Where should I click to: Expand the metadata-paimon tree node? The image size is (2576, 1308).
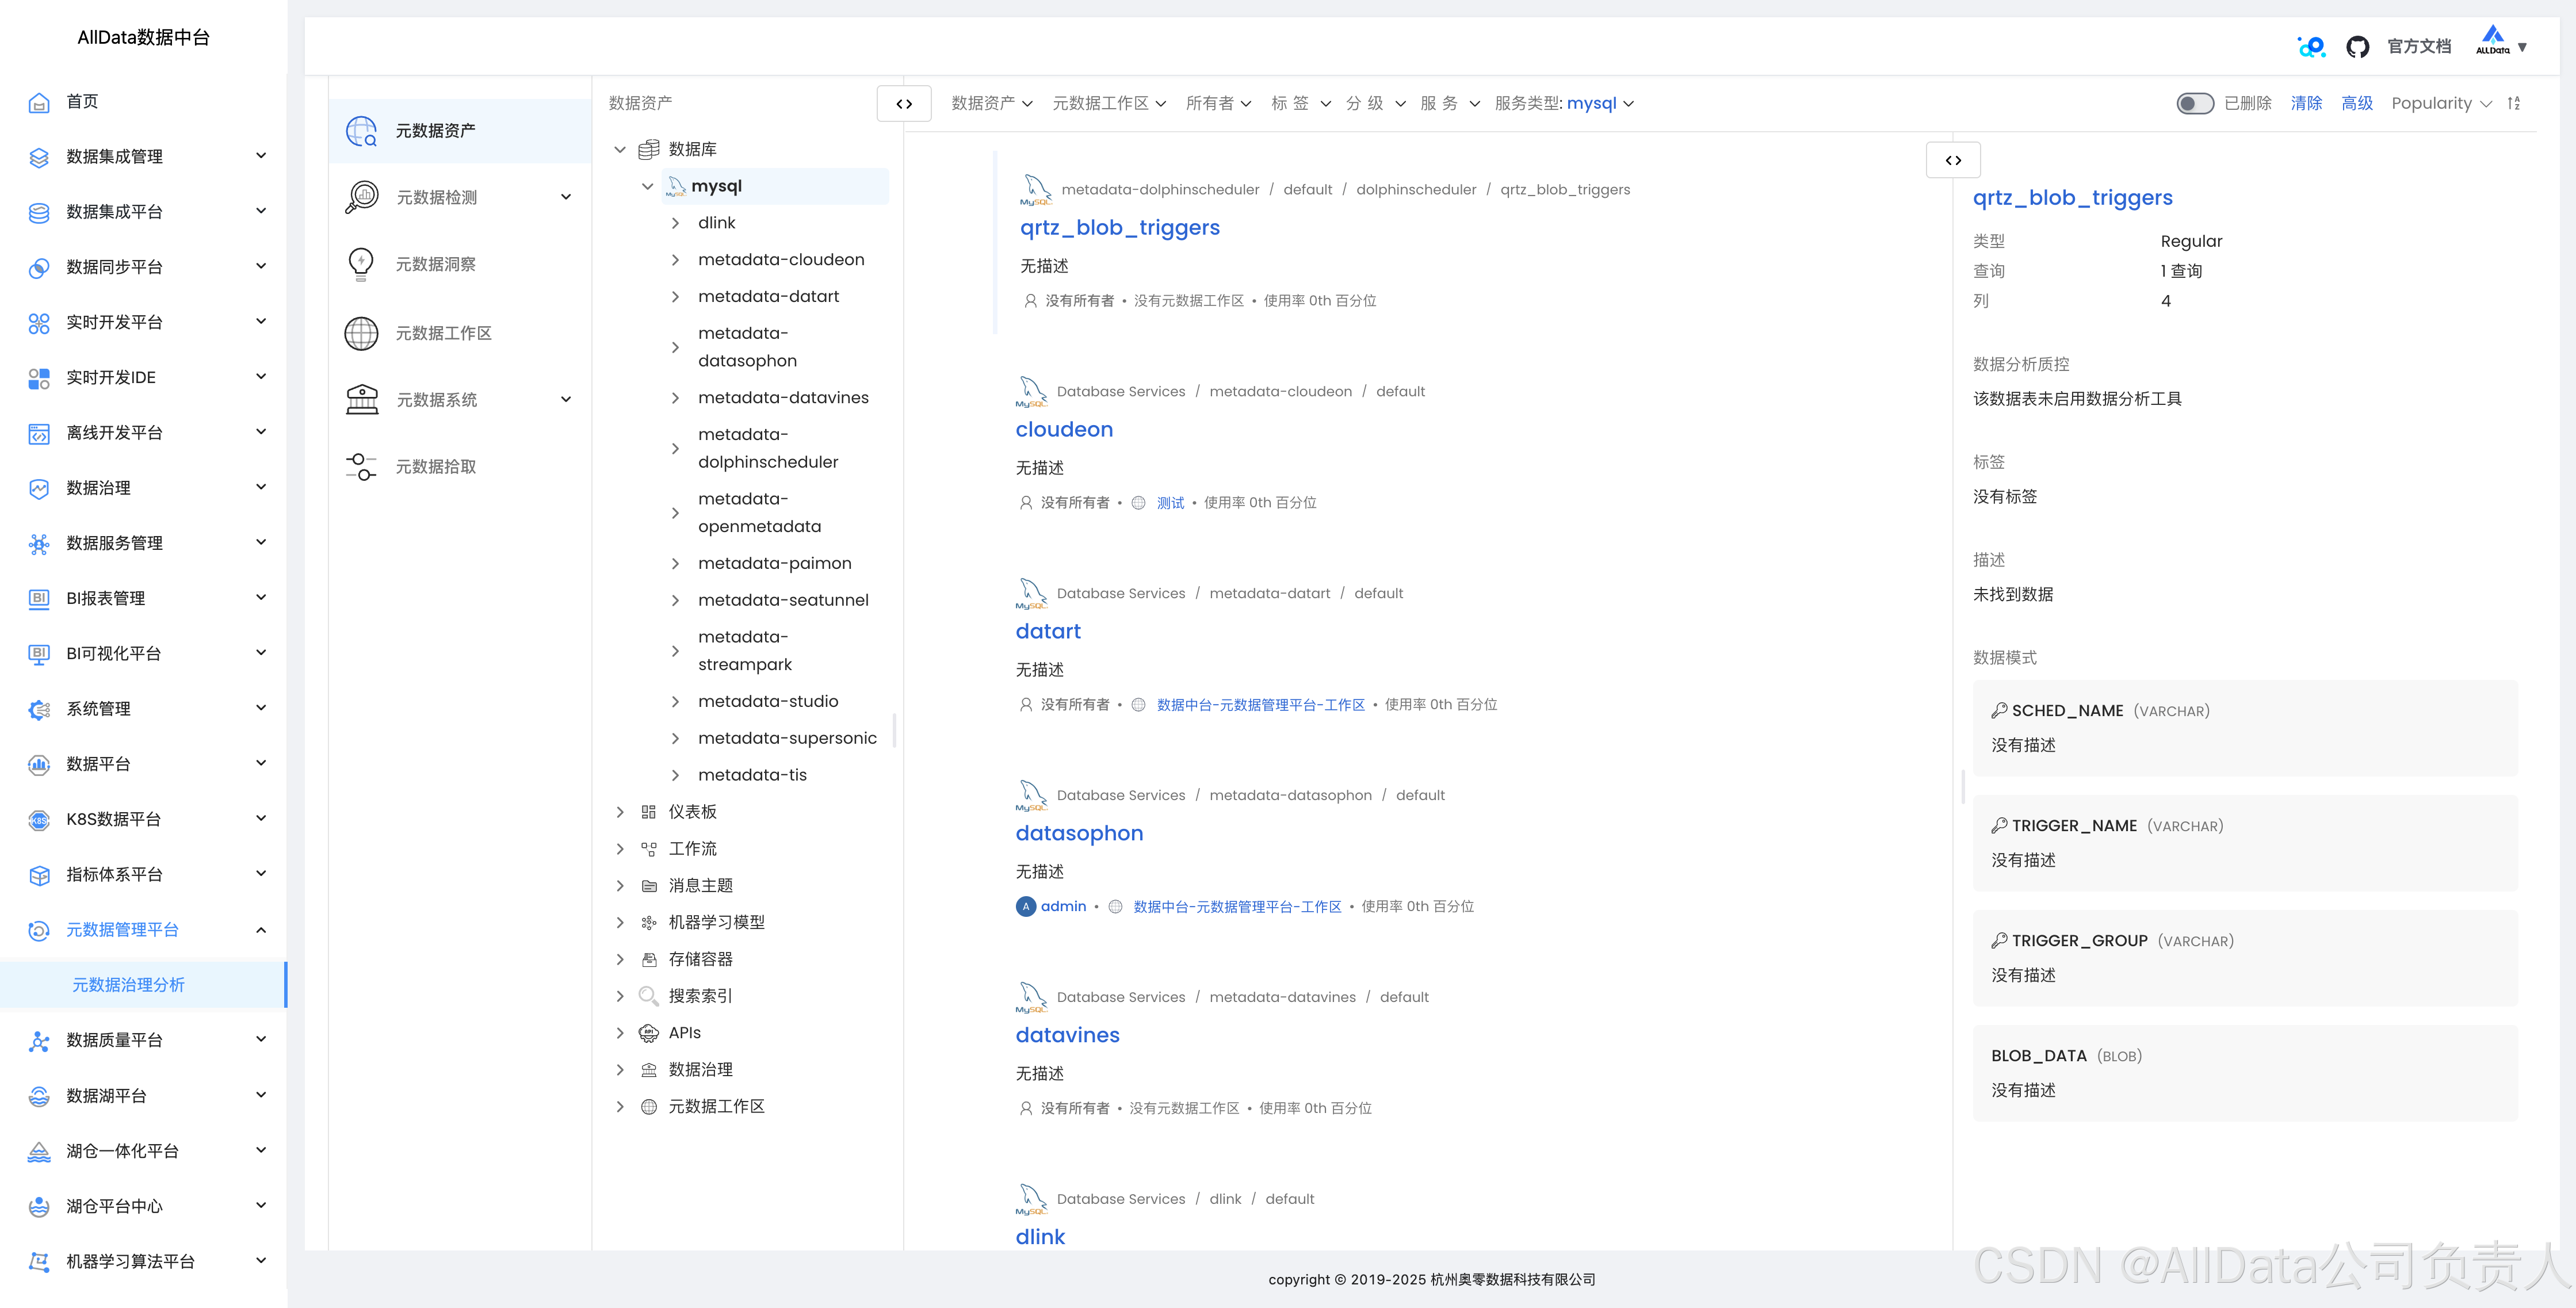pos(675,564)
